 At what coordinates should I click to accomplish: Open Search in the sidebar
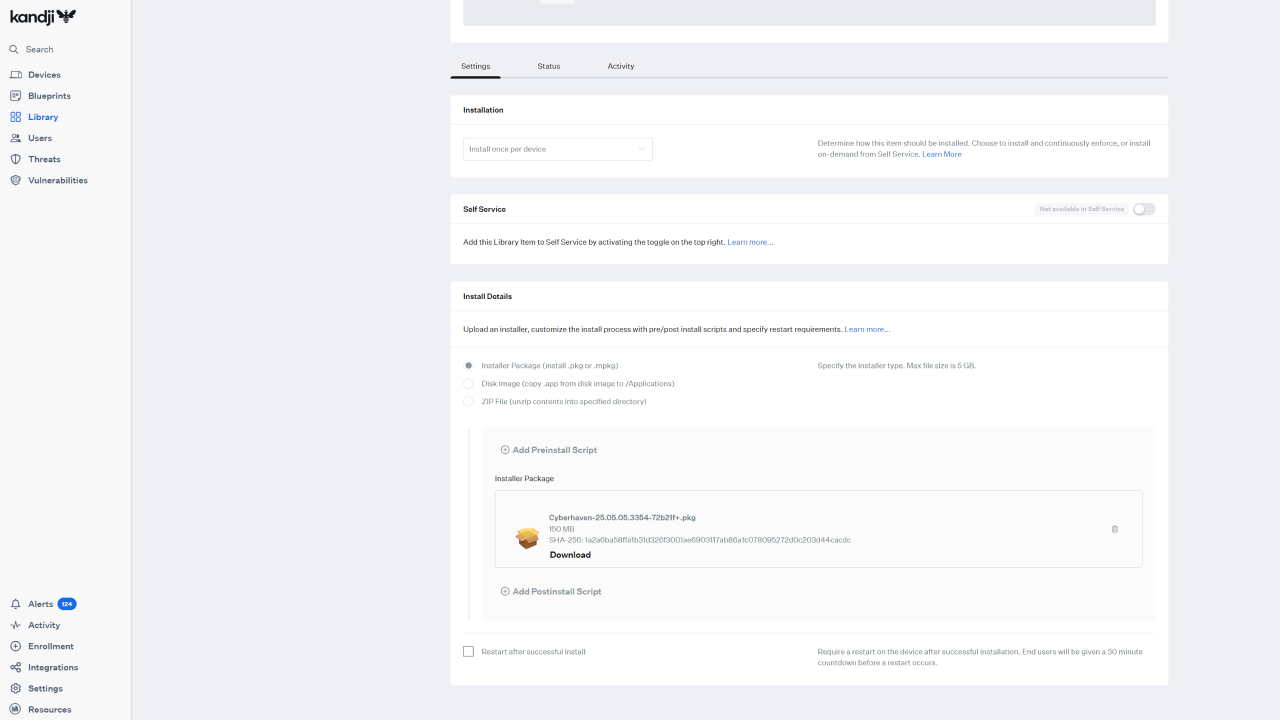pyautogui.click(x=39, y=49)
